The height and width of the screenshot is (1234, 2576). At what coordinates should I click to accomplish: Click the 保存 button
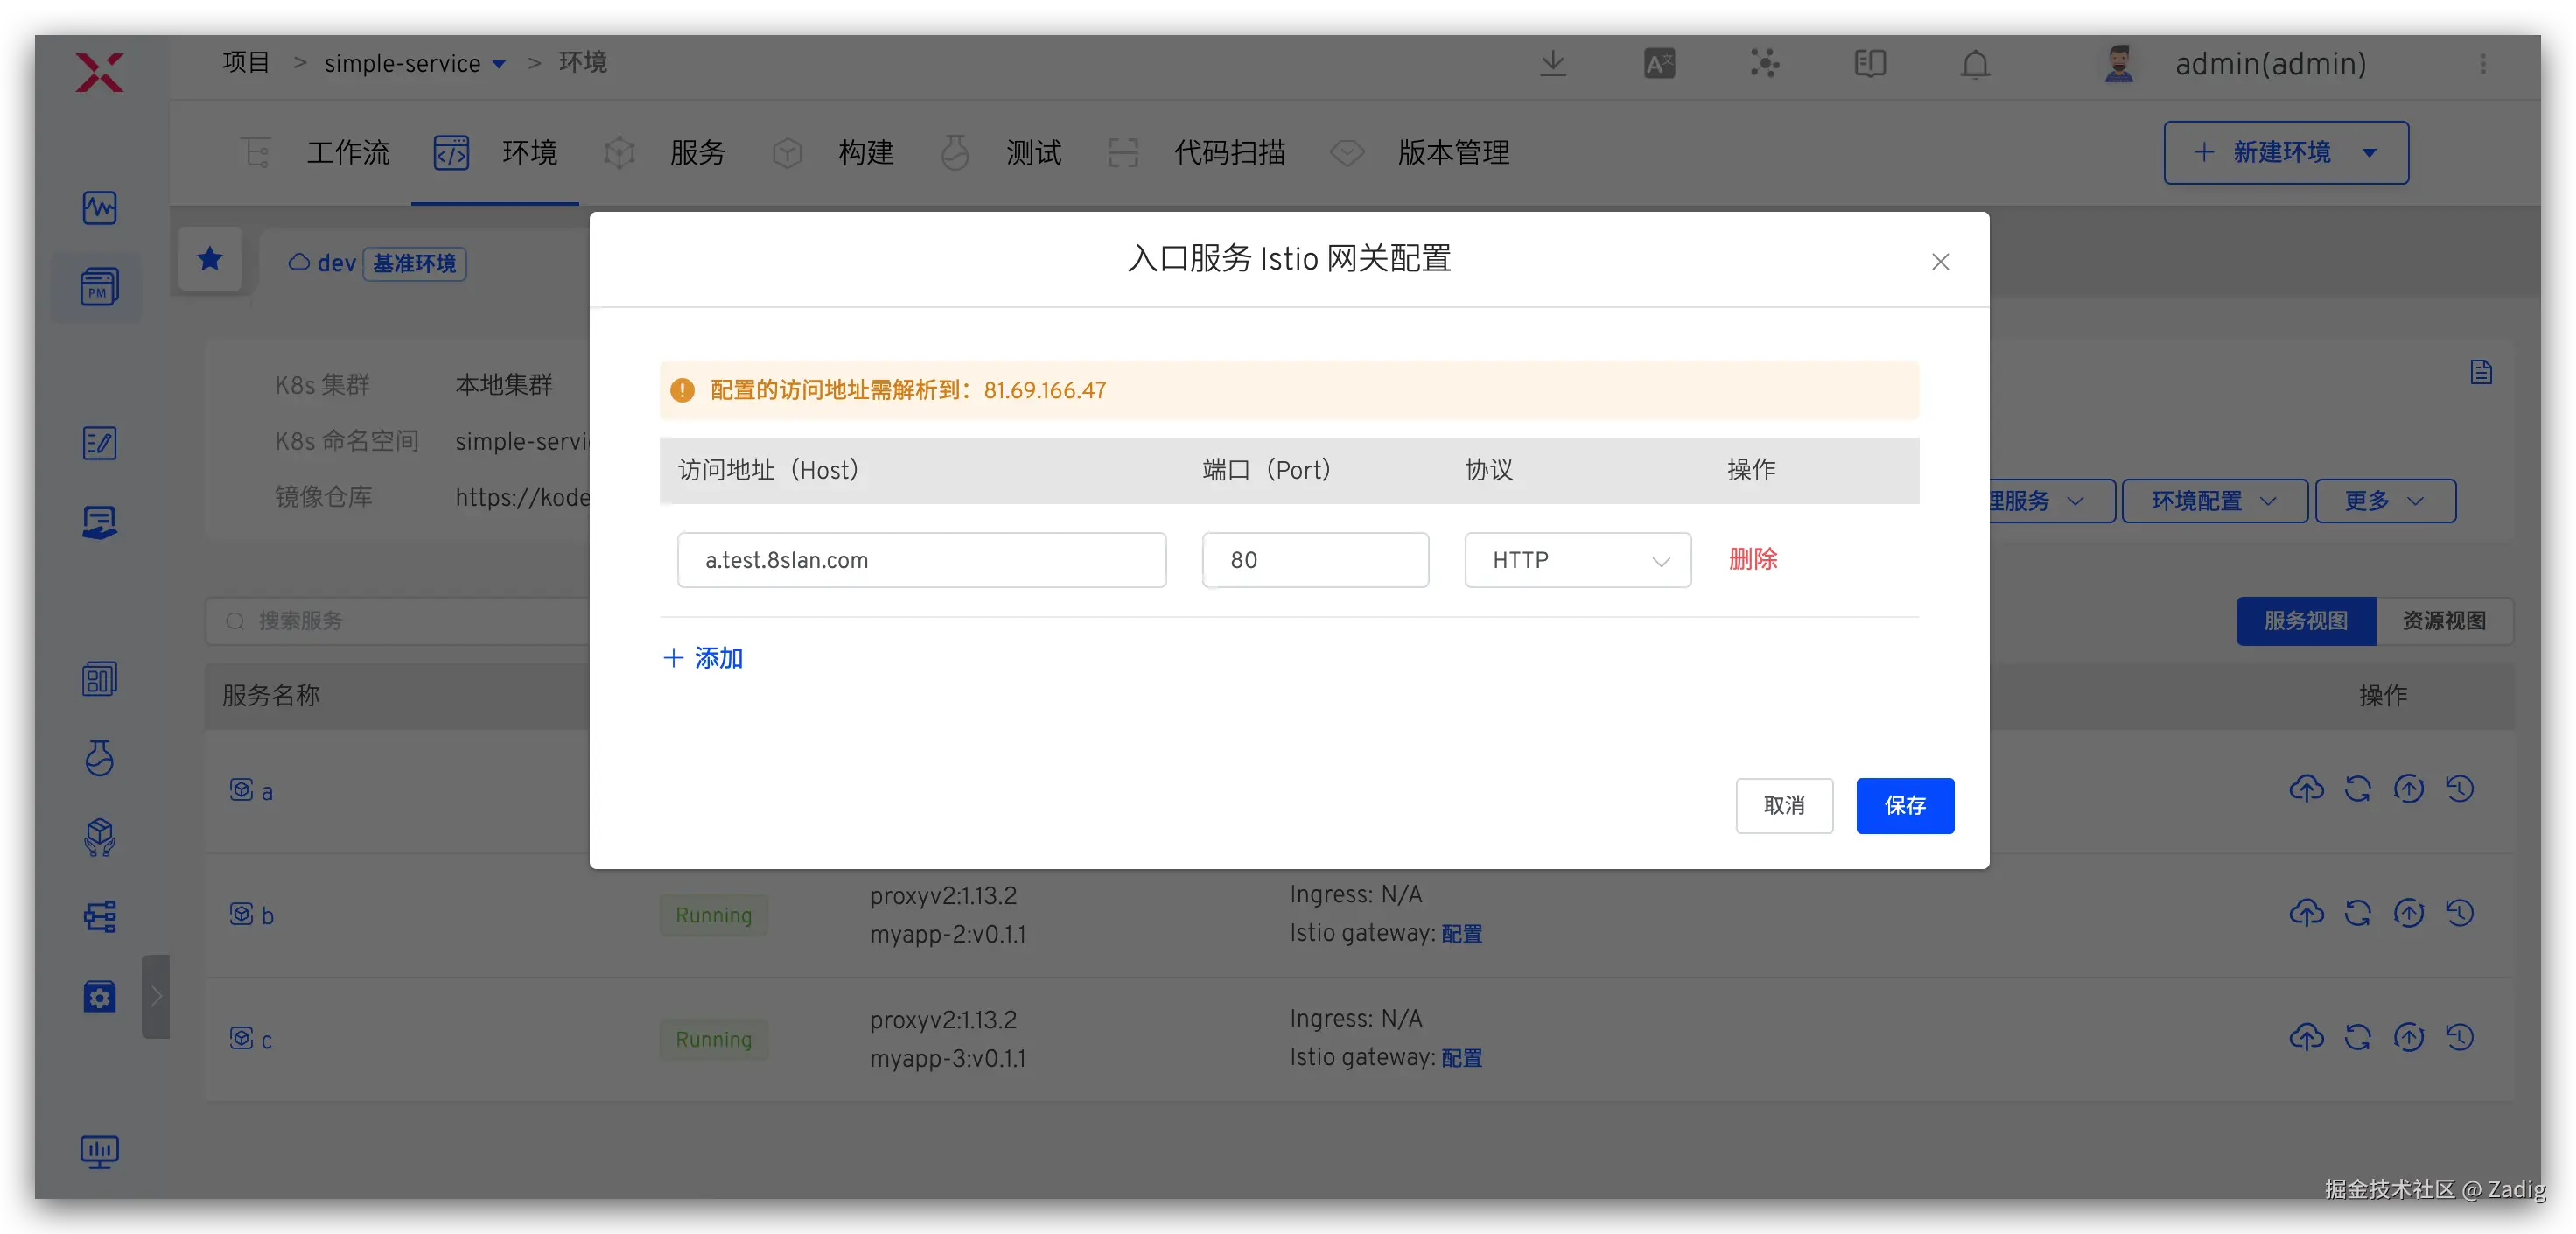click(1904, 805)
